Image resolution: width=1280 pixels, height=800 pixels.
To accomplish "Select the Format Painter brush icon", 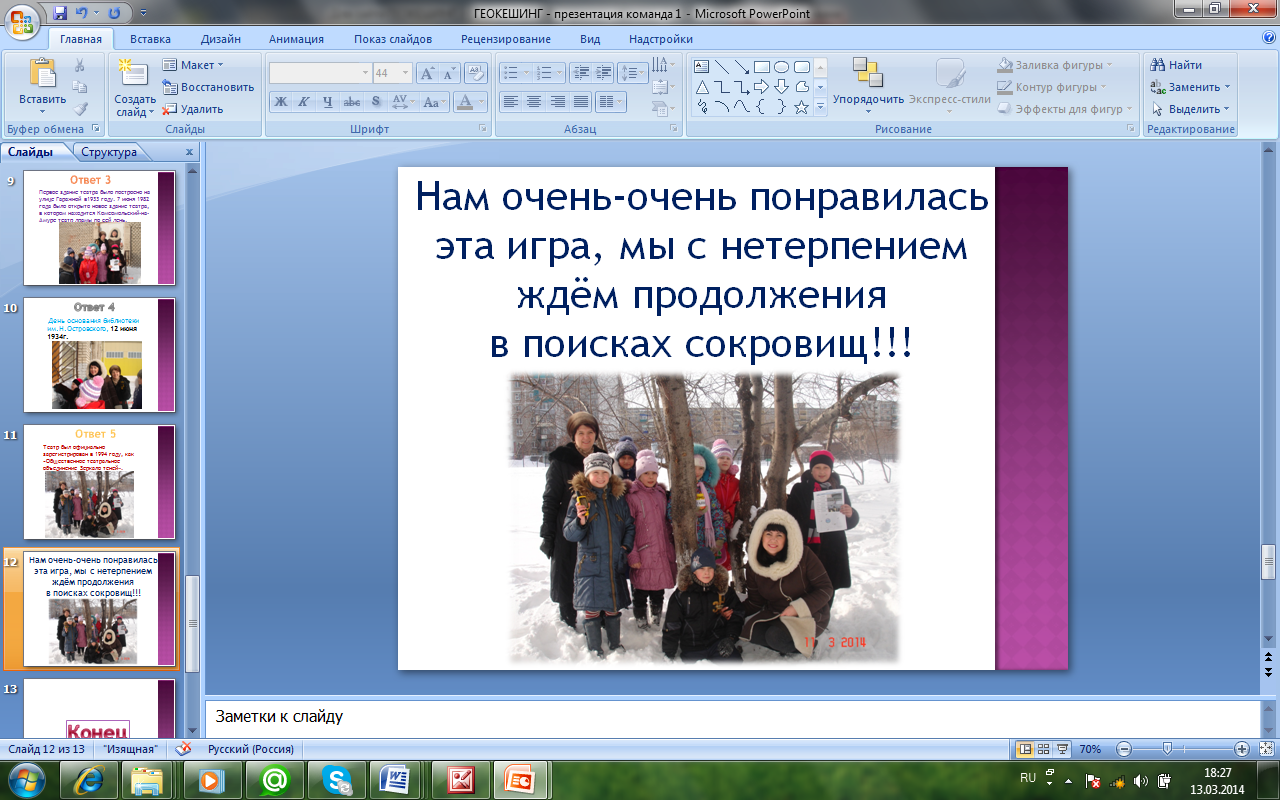I will pyautogui.click(x=80, y=109).
